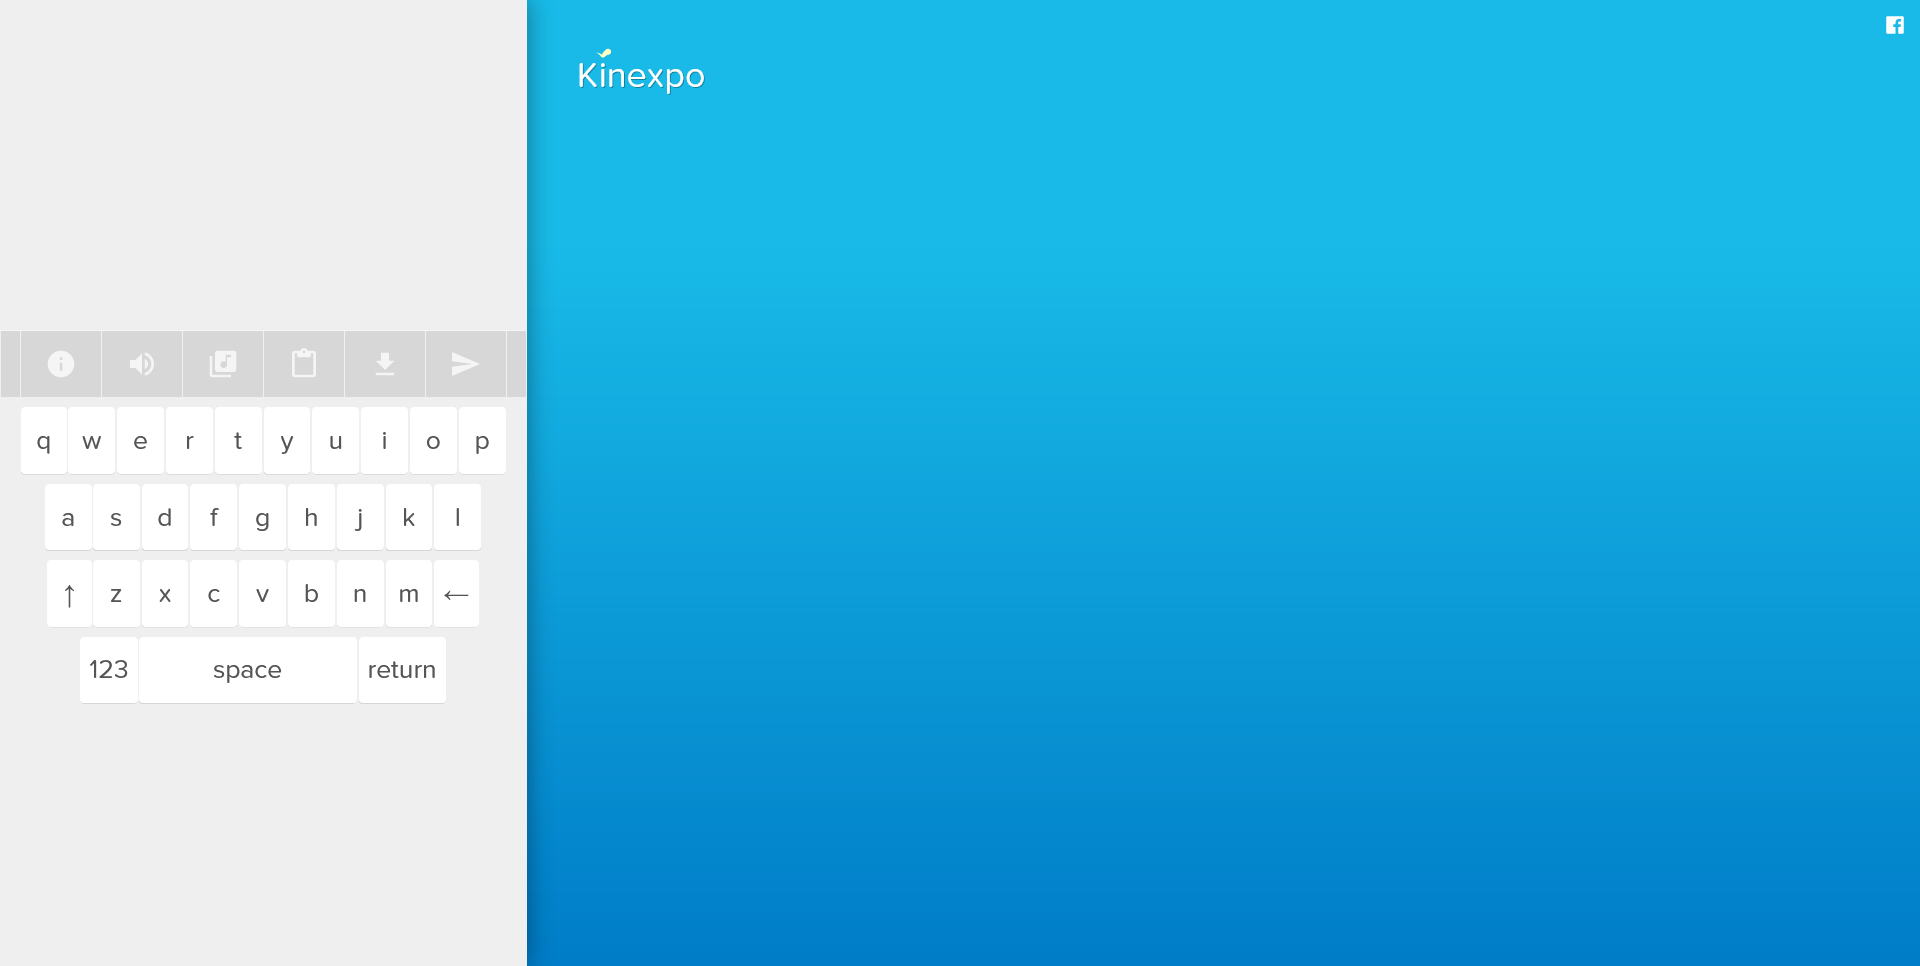Tap the n key
Screen dimensions: 1920x966
pos(360,594)
